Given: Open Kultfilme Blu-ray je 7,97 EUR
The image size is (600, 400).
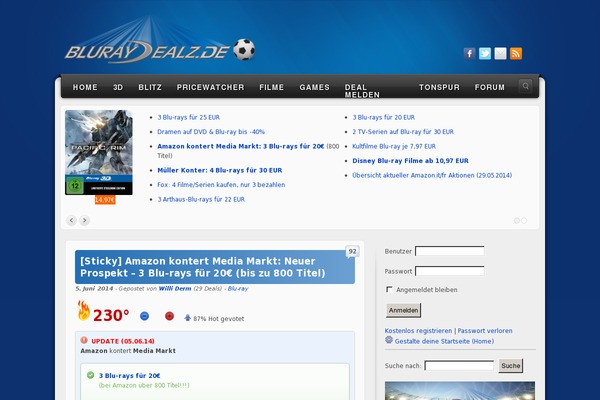Looking at the screenshot, I should (x=394, y=146).
